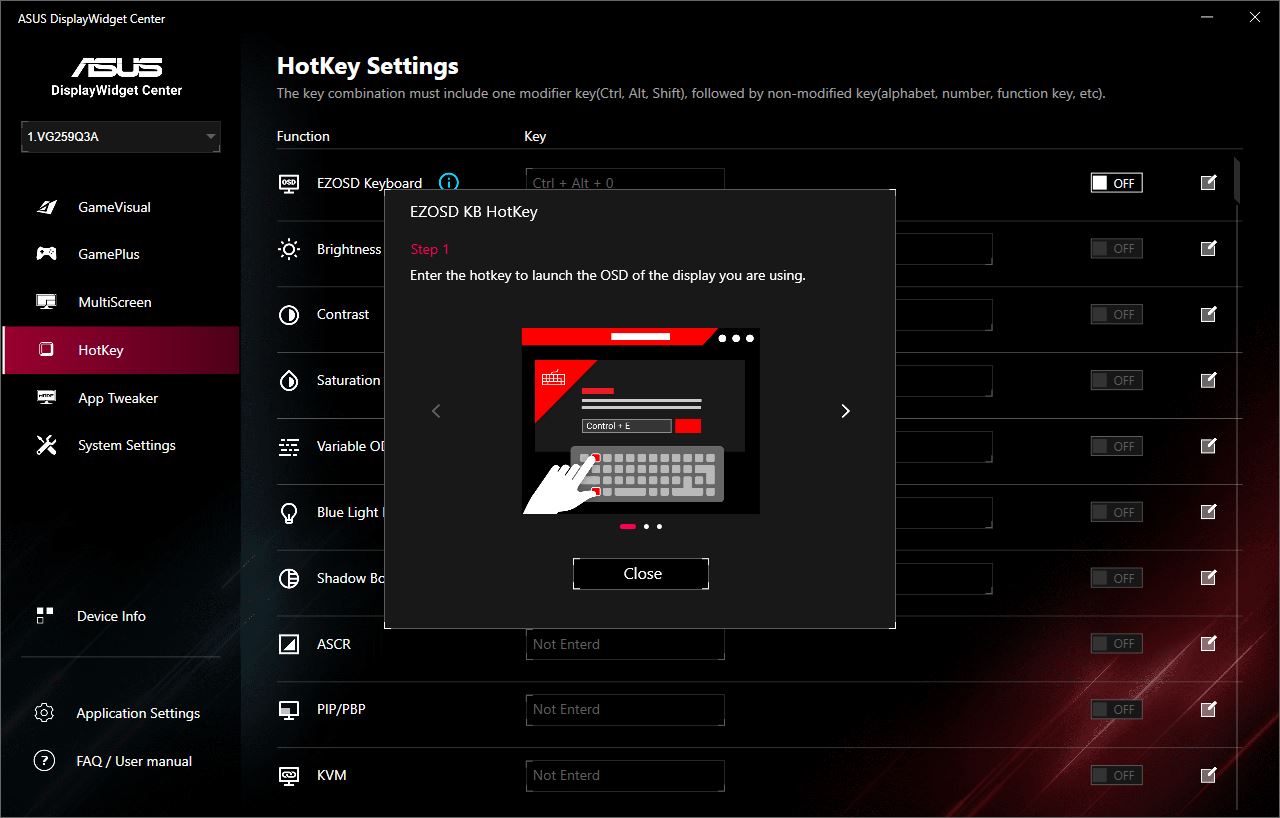This screenshot has height=818, width=1280.
Task: Click the PIP/PBP icon
Action: pyautogui.click(x=289, y=710)
